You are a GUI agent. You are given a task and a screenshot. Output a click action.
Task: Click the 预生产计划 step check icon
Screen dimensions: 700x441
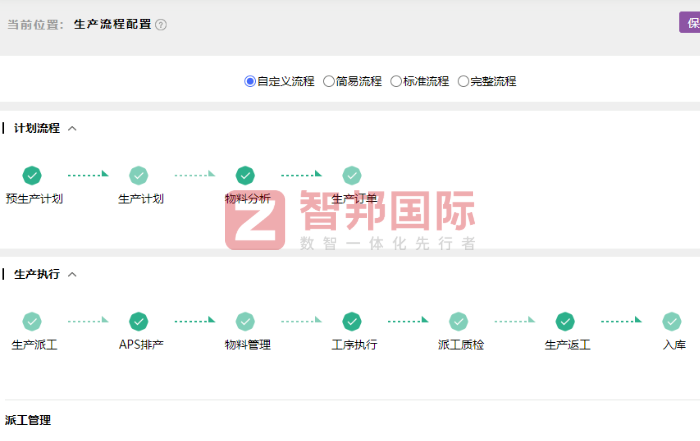pyautogui.click(x=32, y=175)
